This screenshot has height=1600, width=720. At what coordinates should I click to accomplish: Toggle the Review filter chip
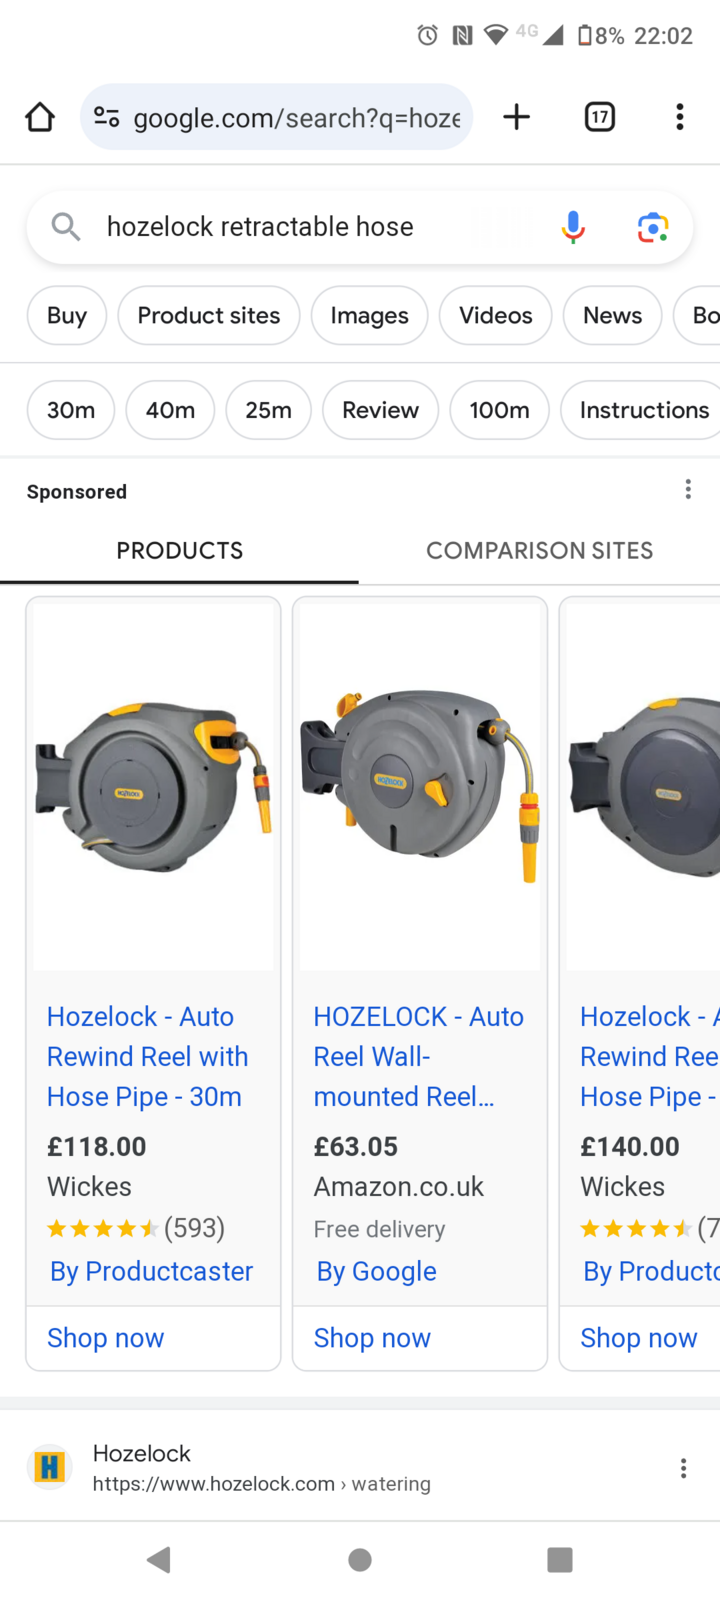click(x=380, y=410)
